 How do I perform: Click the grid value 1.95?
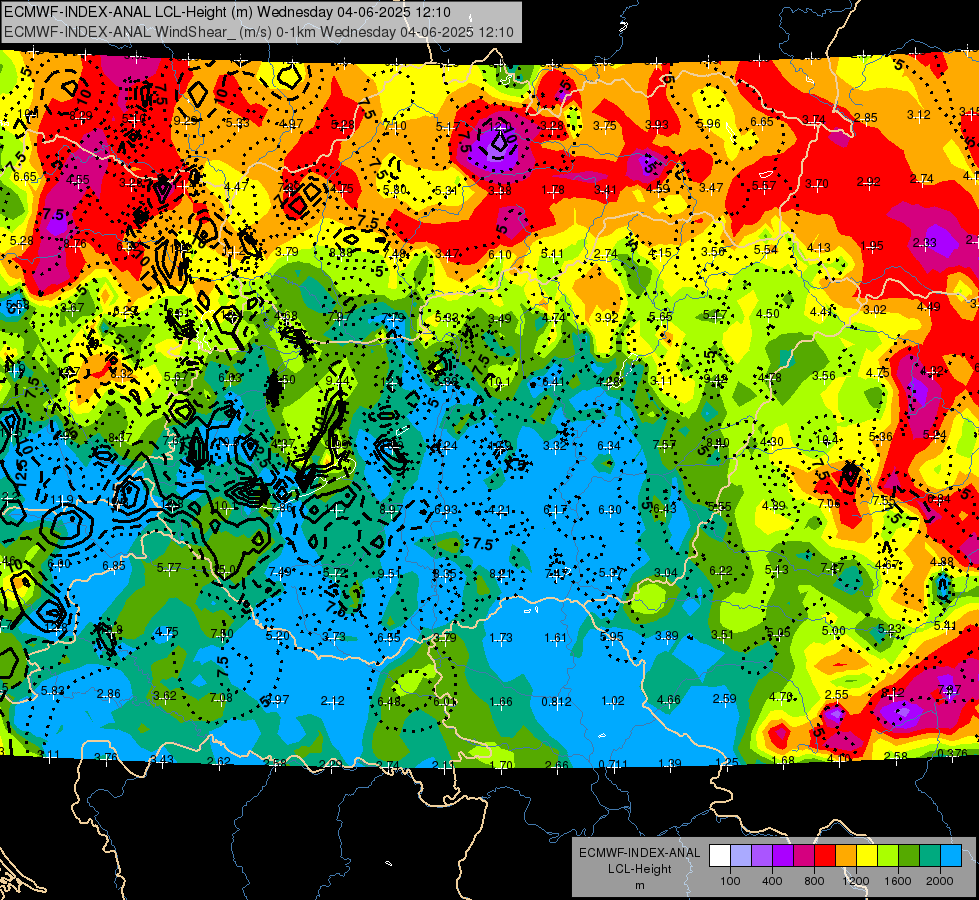[x=872, y=245]
